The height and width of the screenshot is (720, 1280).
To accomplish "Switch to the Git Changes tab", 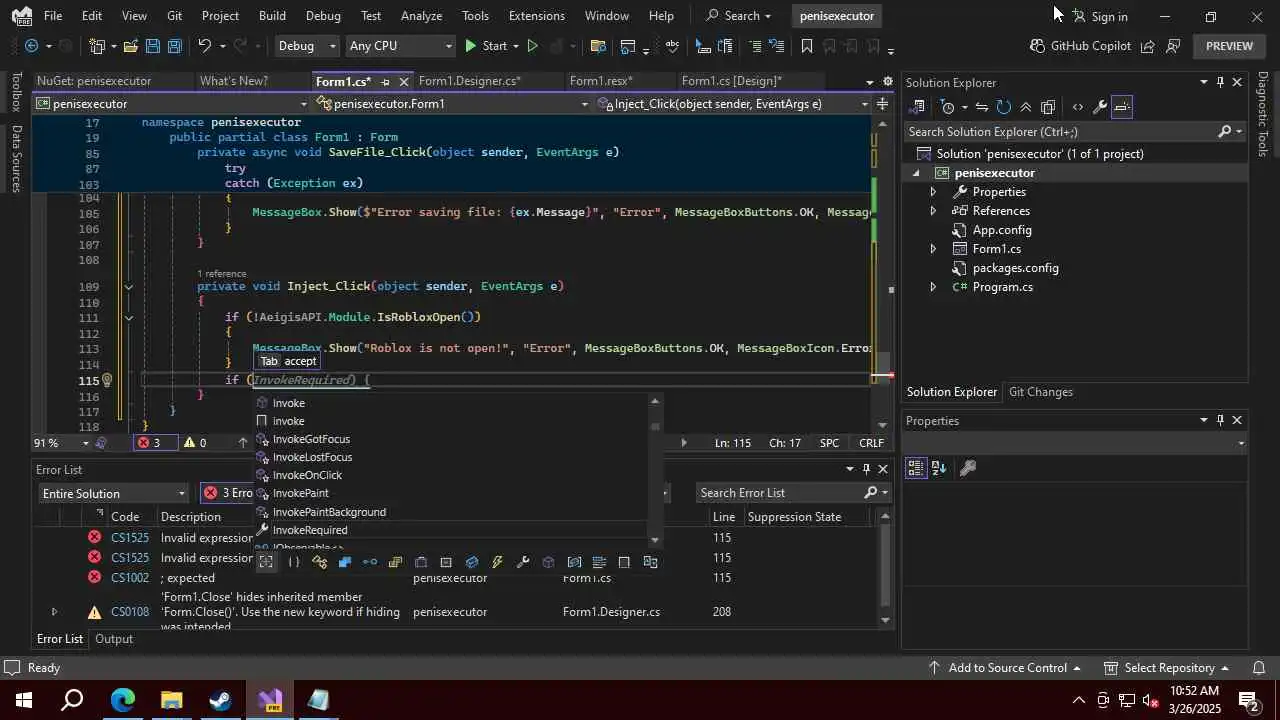I will (1040, 392).
